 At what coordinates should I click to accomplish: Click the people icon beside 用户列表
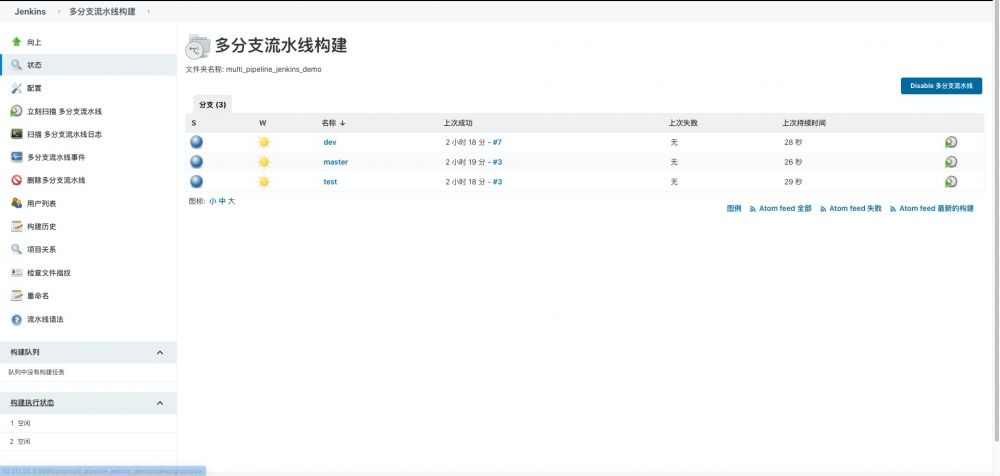[17, 203]
